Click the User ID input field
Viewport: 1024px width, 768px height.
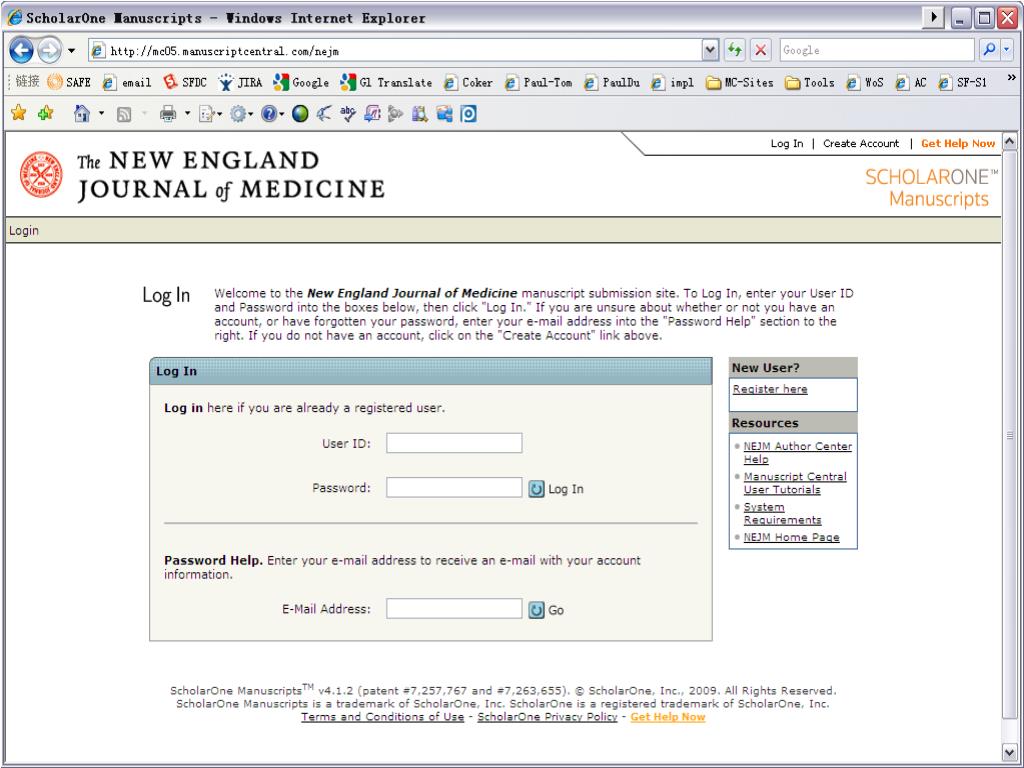454,443
